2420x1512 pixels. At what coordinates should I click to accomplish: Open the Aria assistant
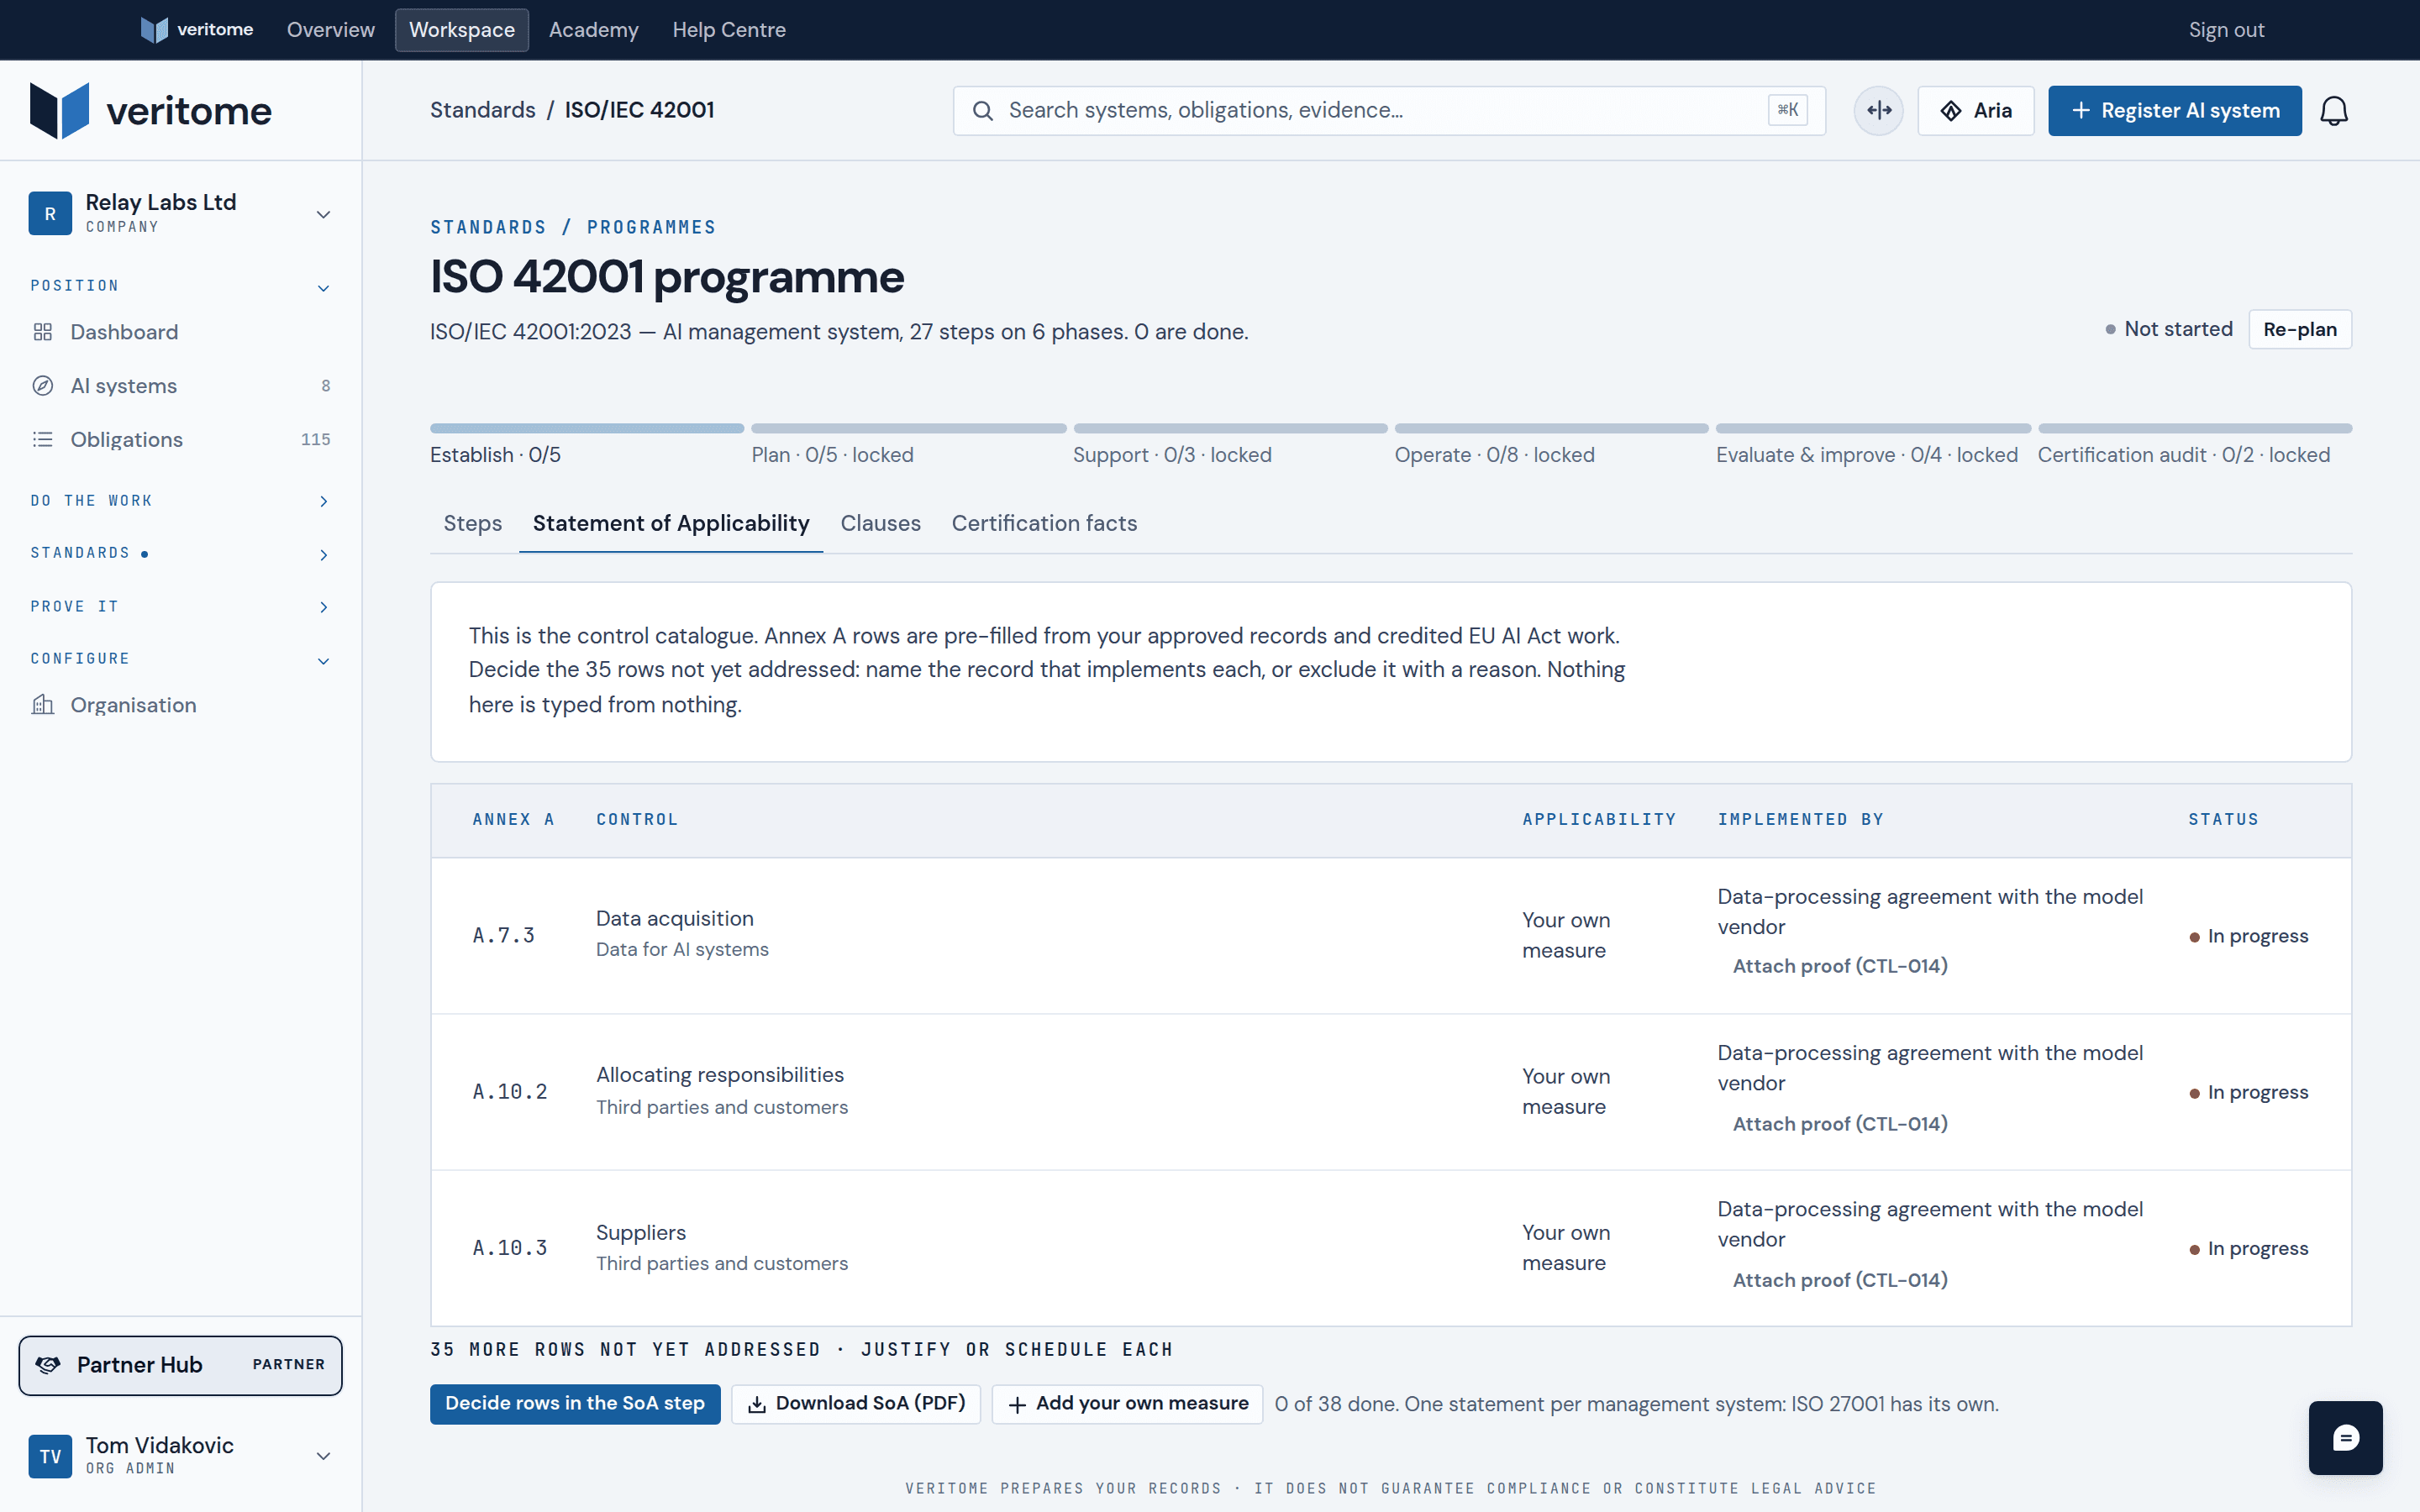(x=1975, y=110)
